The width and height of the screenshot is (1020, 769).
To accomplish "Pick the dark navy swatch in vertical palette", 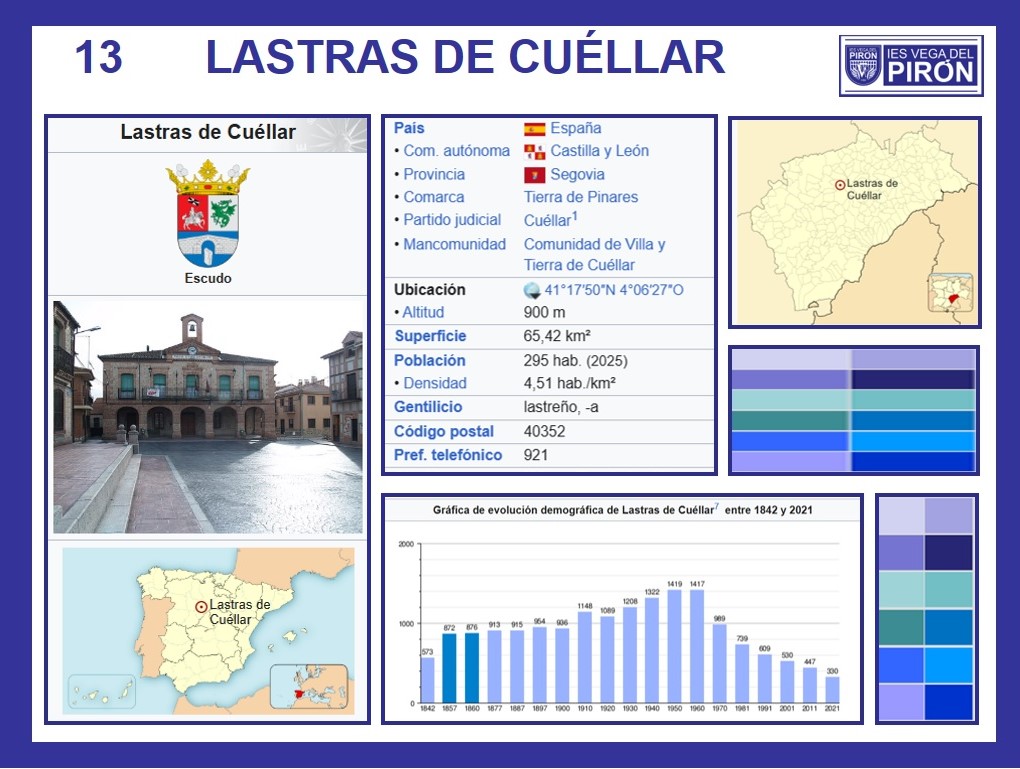I will 948,552.
